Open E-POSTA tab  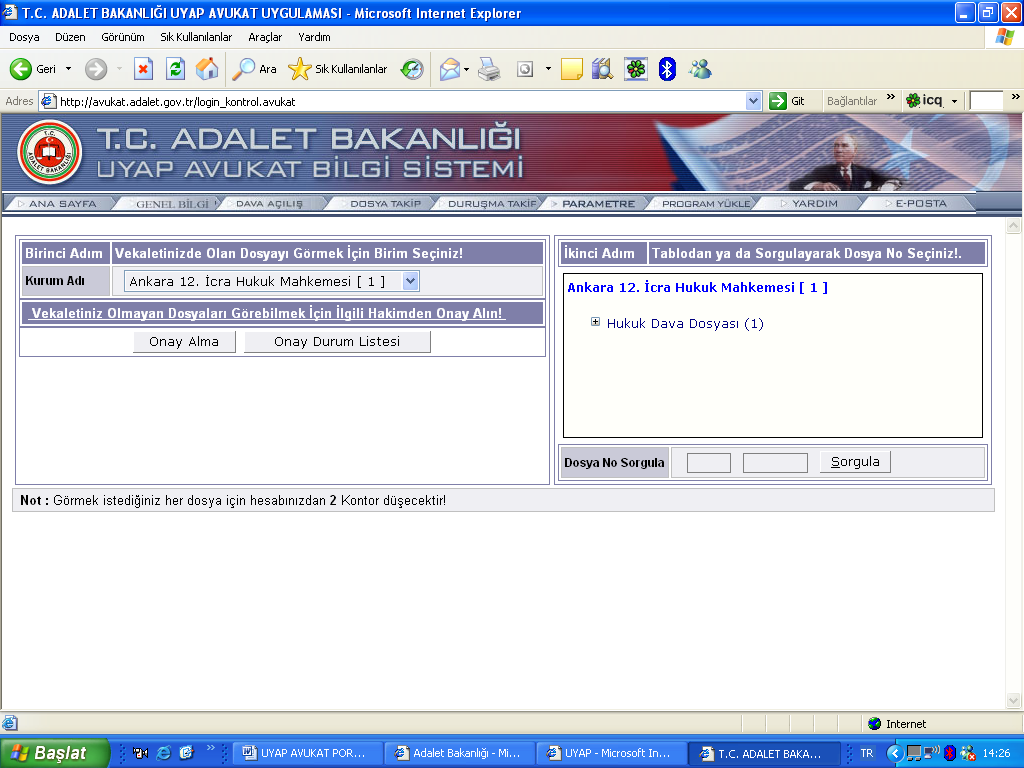(x=921, y=204)
